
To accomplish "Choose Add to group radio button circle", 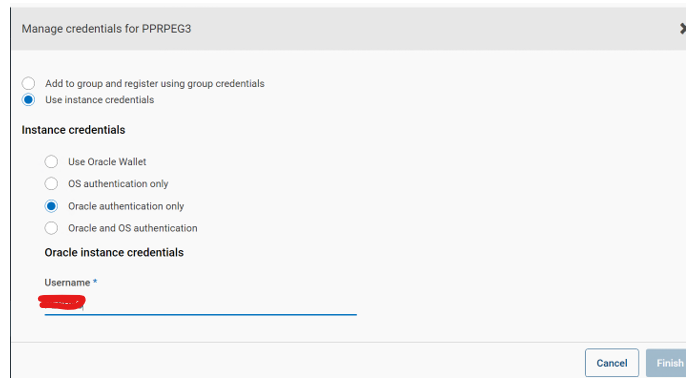I will (x=28, y=83).
